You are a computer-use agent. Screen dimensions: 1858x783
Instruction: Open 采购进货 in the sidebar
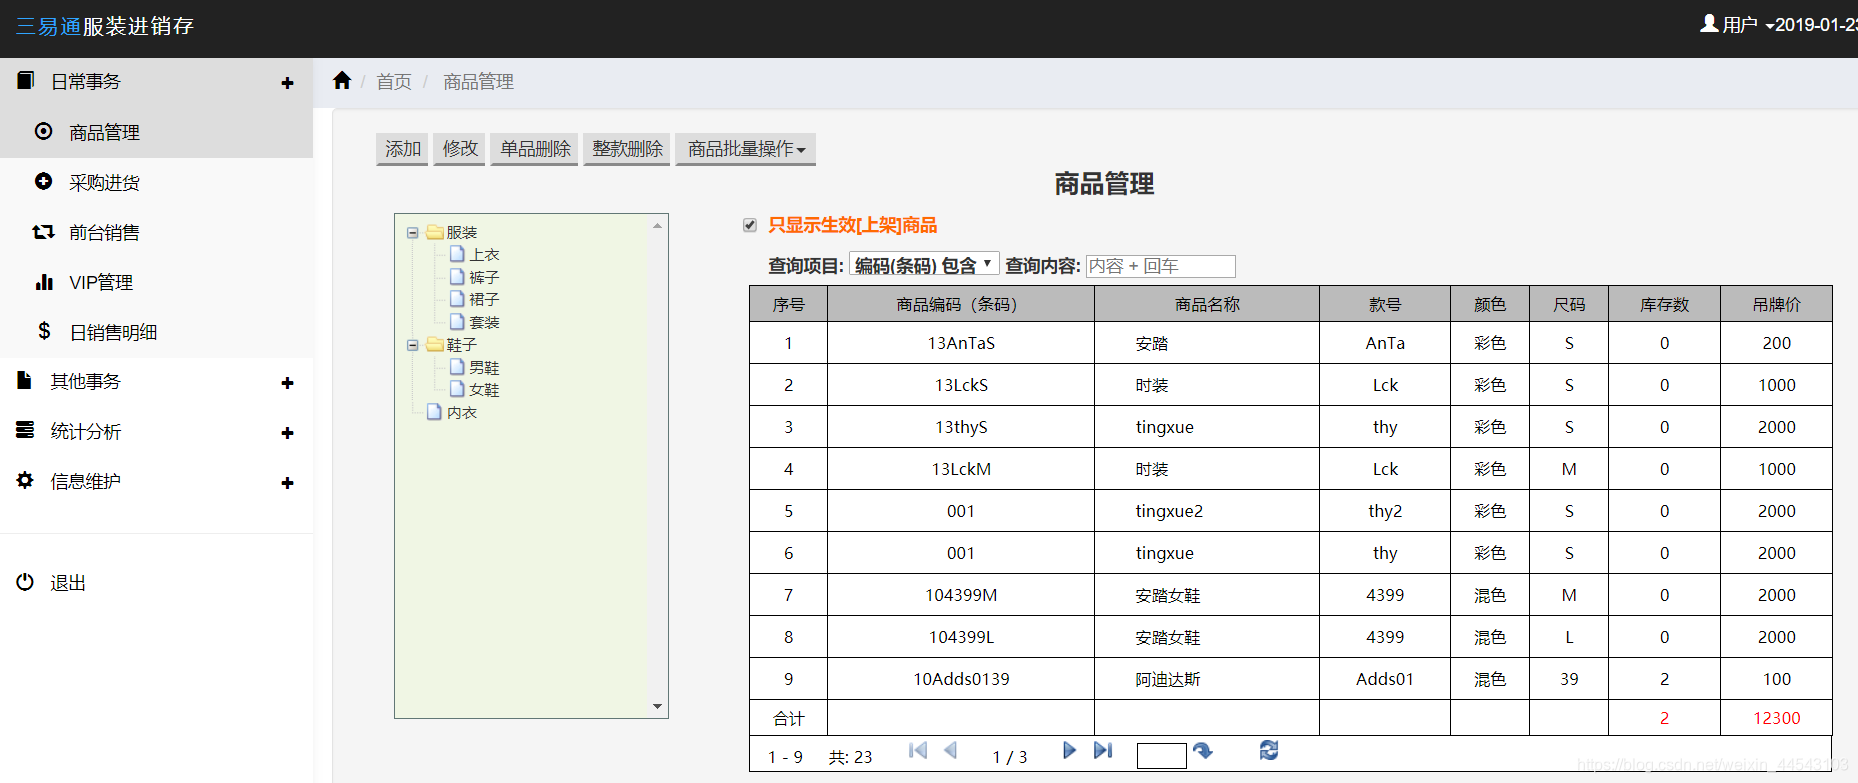pyautogui.click(x=104, y=182)
